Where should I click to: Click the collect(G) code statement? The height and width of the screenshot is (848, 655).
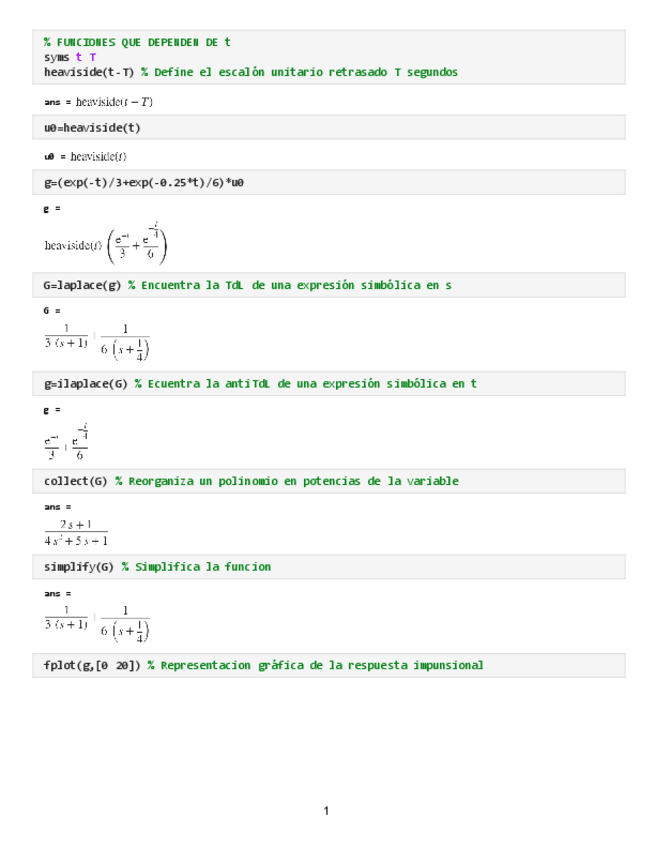75,481
